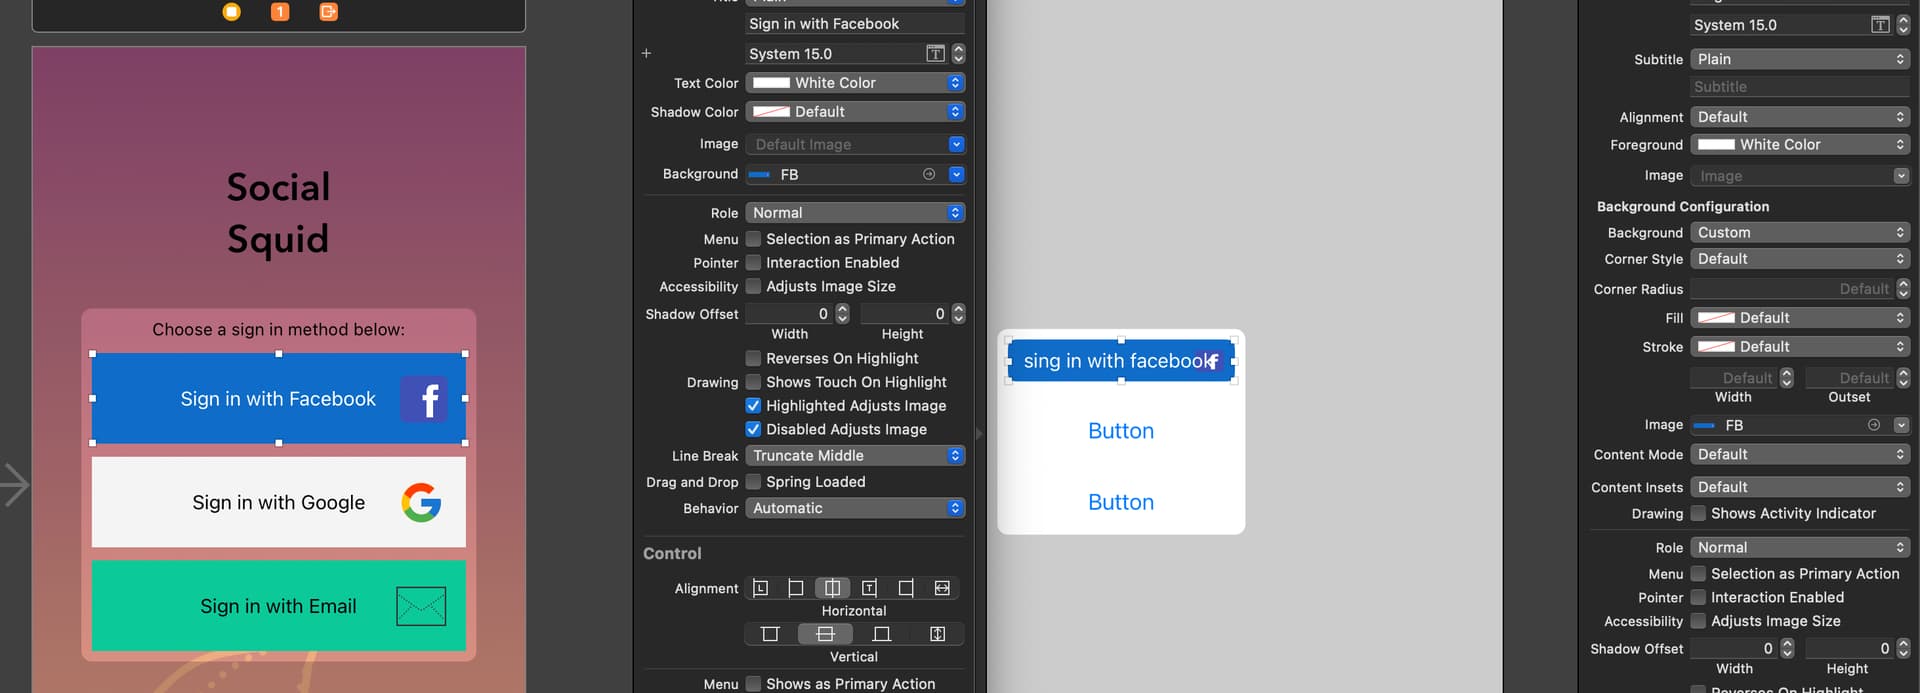Select the 'Choose a sign in method below:' label

(279, 329)
